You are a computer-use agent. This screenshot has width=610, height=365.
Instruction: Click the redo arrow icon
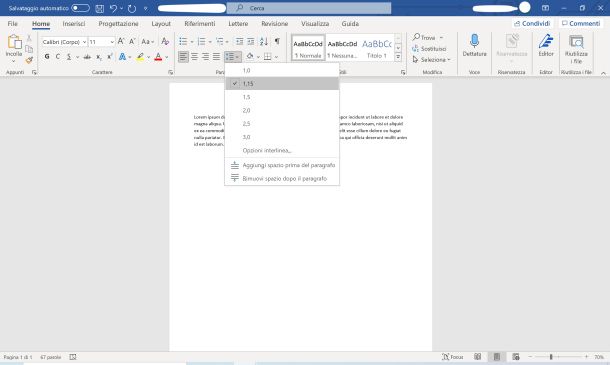pyautogui.click(x=132, y=8)
